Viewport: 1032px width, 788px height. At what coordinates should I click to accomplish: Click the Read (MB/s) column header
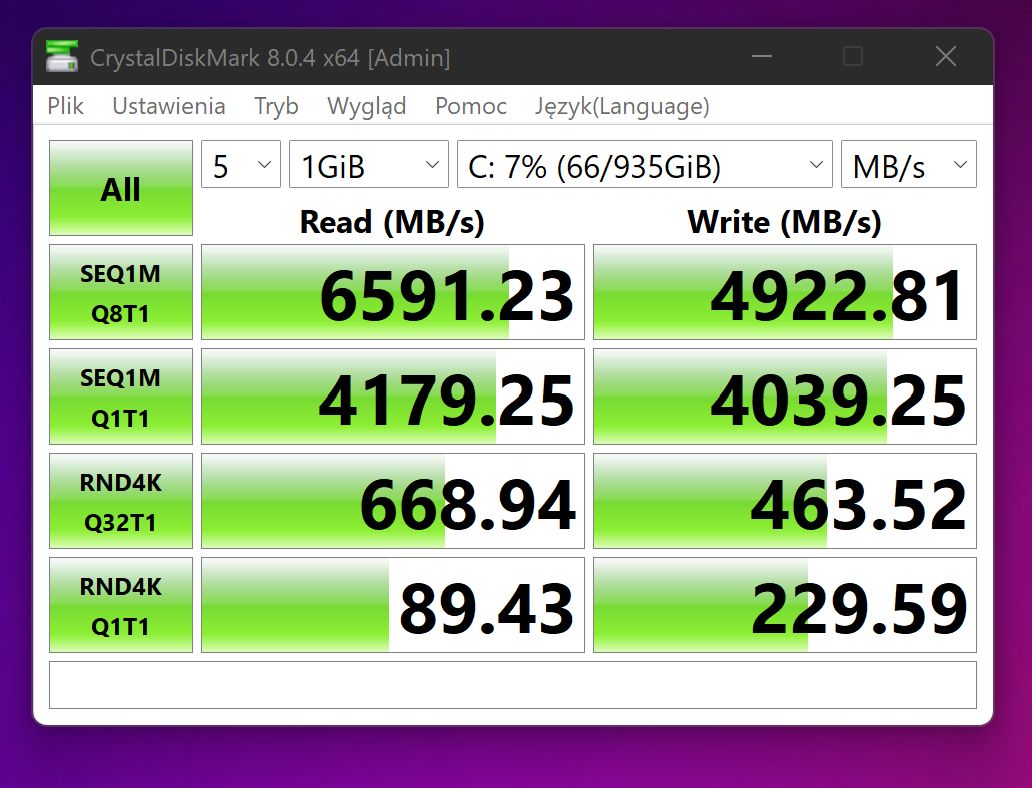click(392, 222)
